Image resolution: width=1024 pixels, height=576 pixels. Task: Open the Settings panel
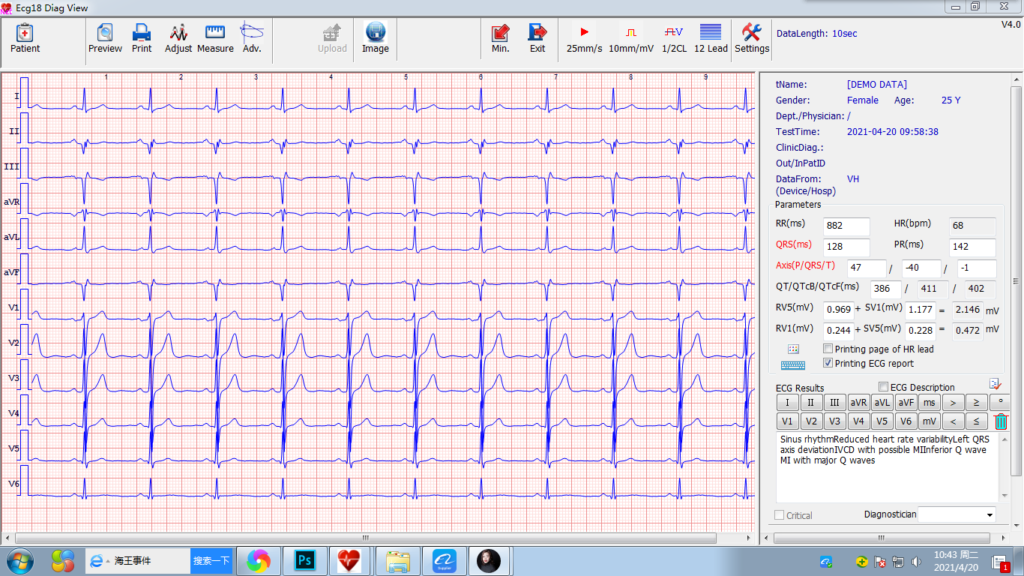[751, 39]
